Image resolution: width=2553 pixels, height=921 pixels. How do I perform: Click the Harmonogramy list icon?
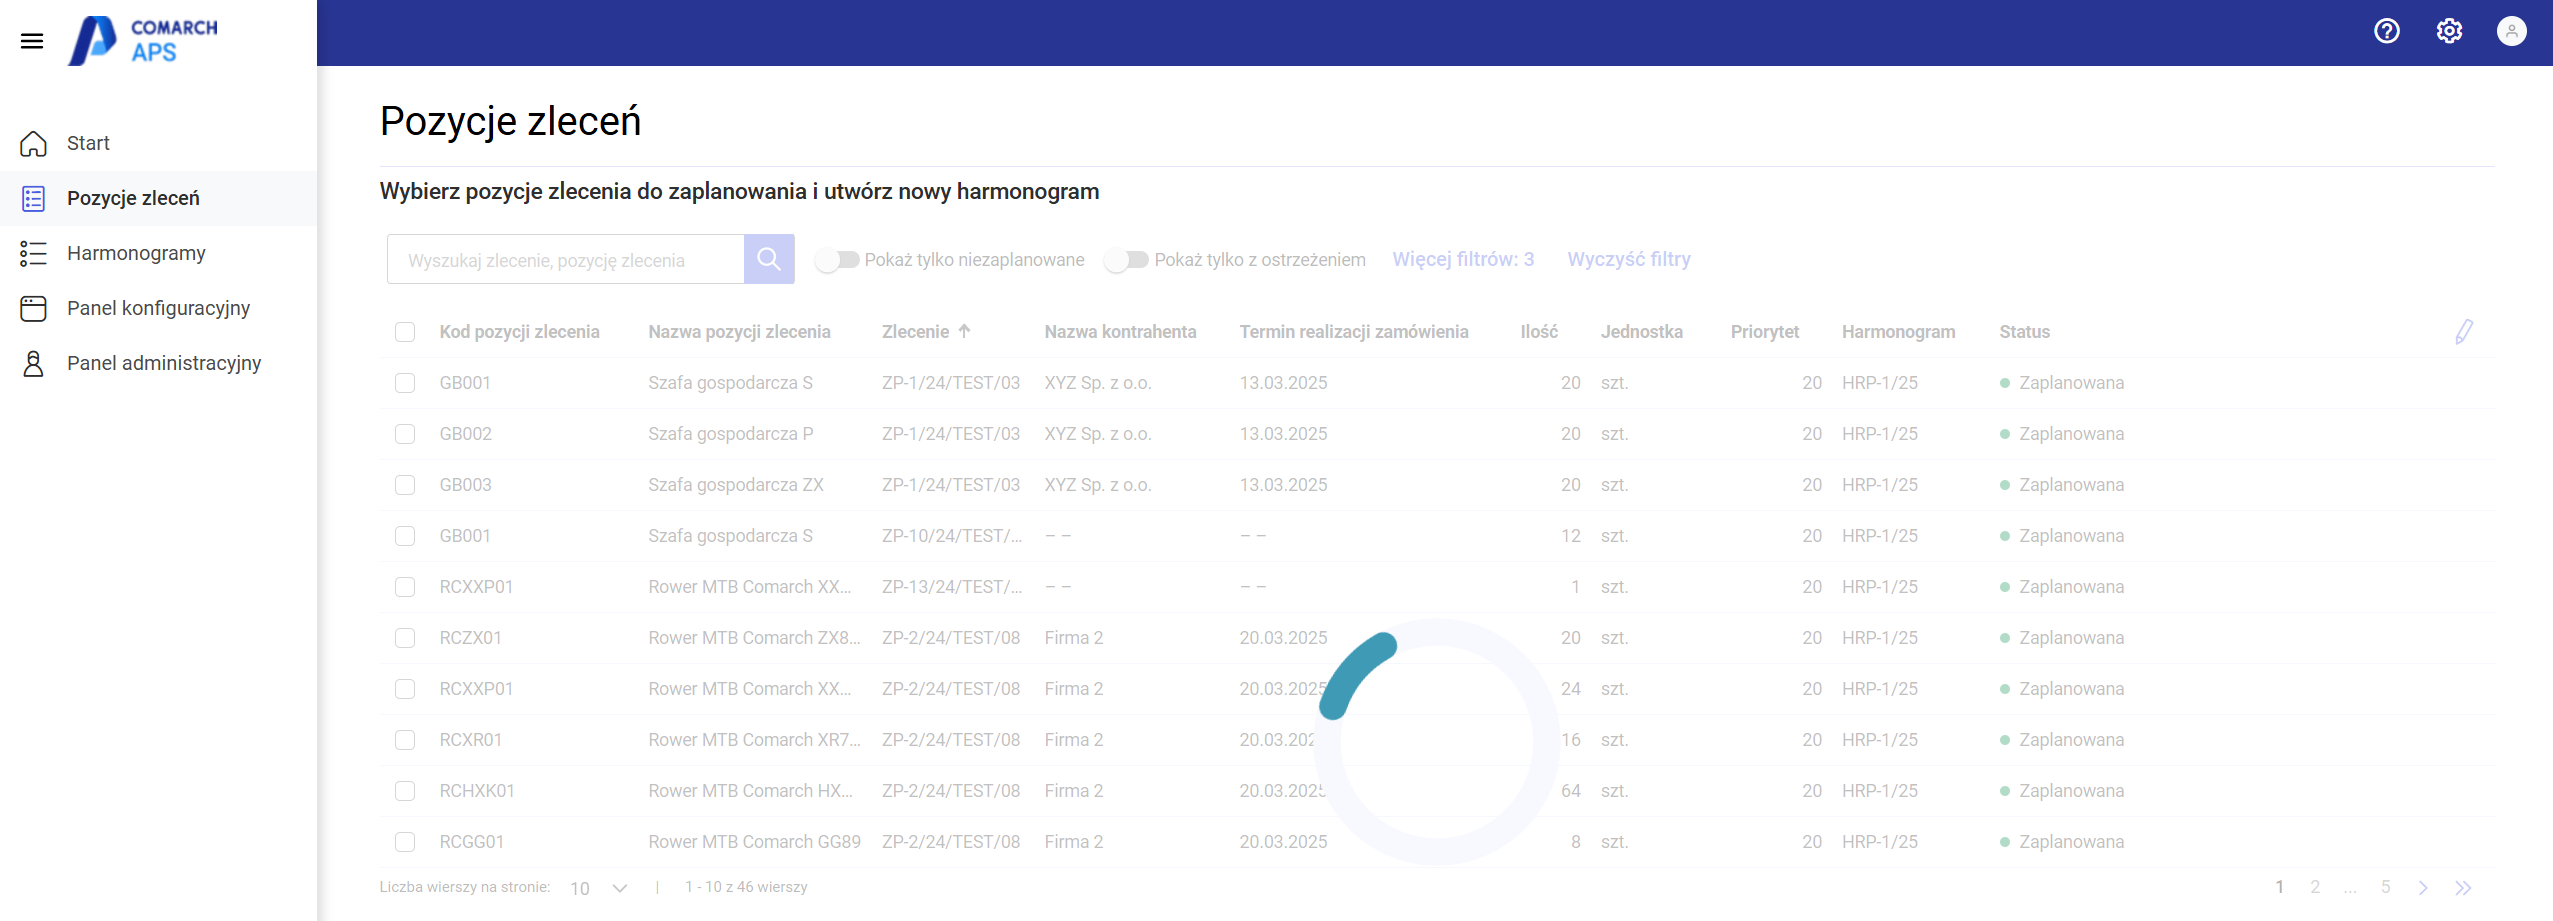pyautogui.click(x=33, y=253)
